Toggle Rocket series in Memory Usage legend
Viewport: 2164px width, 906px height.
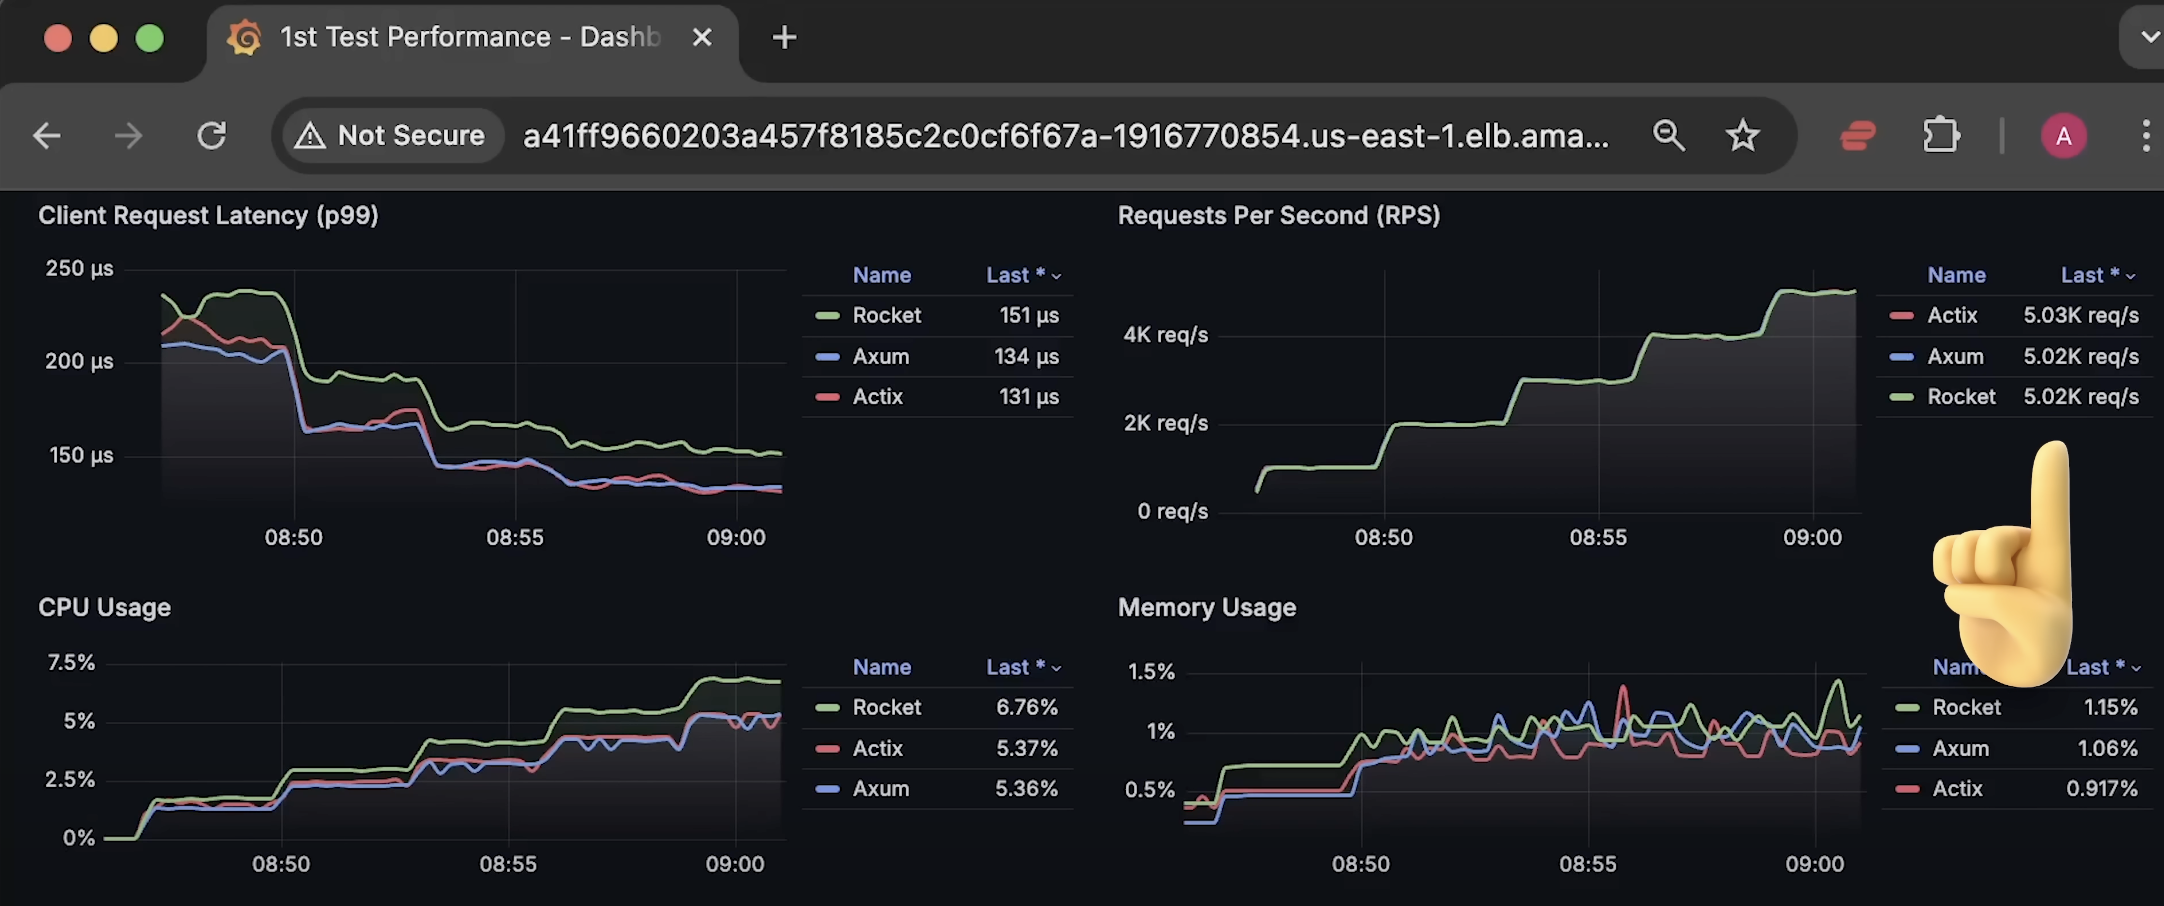click(1967, 708)
